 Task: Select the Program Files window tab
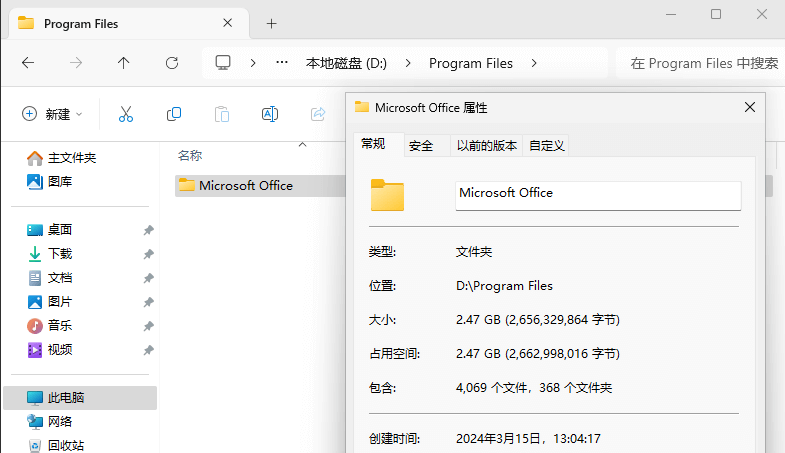tap(129, 24)
